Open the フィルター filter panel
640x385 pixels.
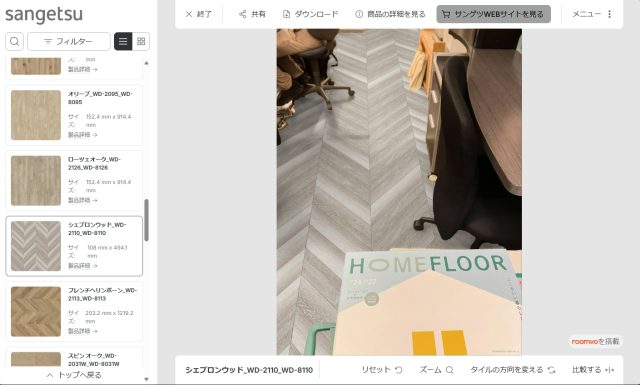pos(69,41)
